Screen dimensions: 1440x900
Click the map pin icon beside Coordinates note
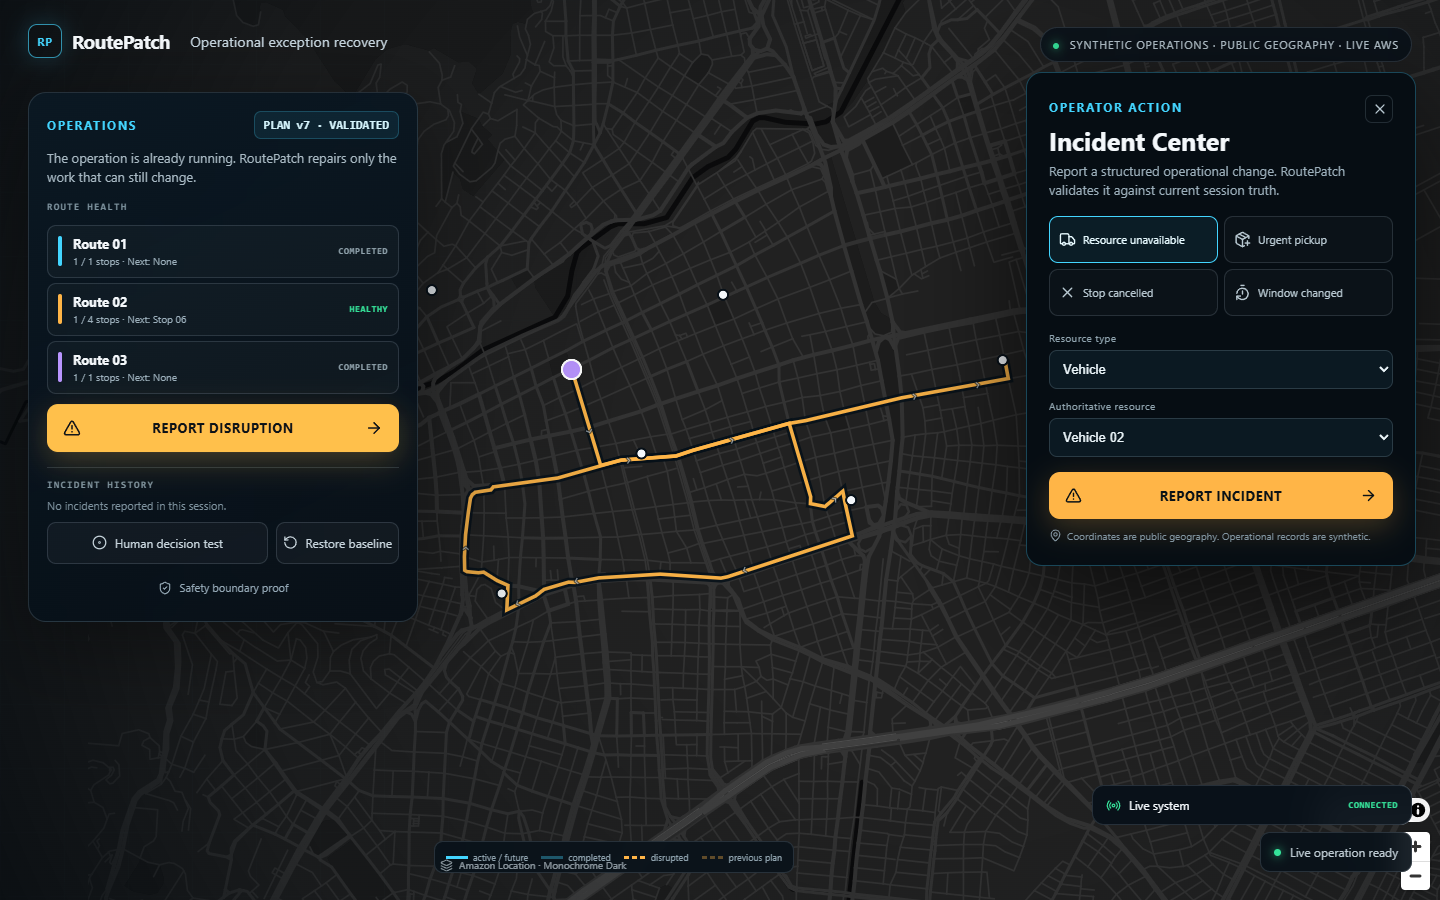pyautogui.click(x=1055, y=536)
